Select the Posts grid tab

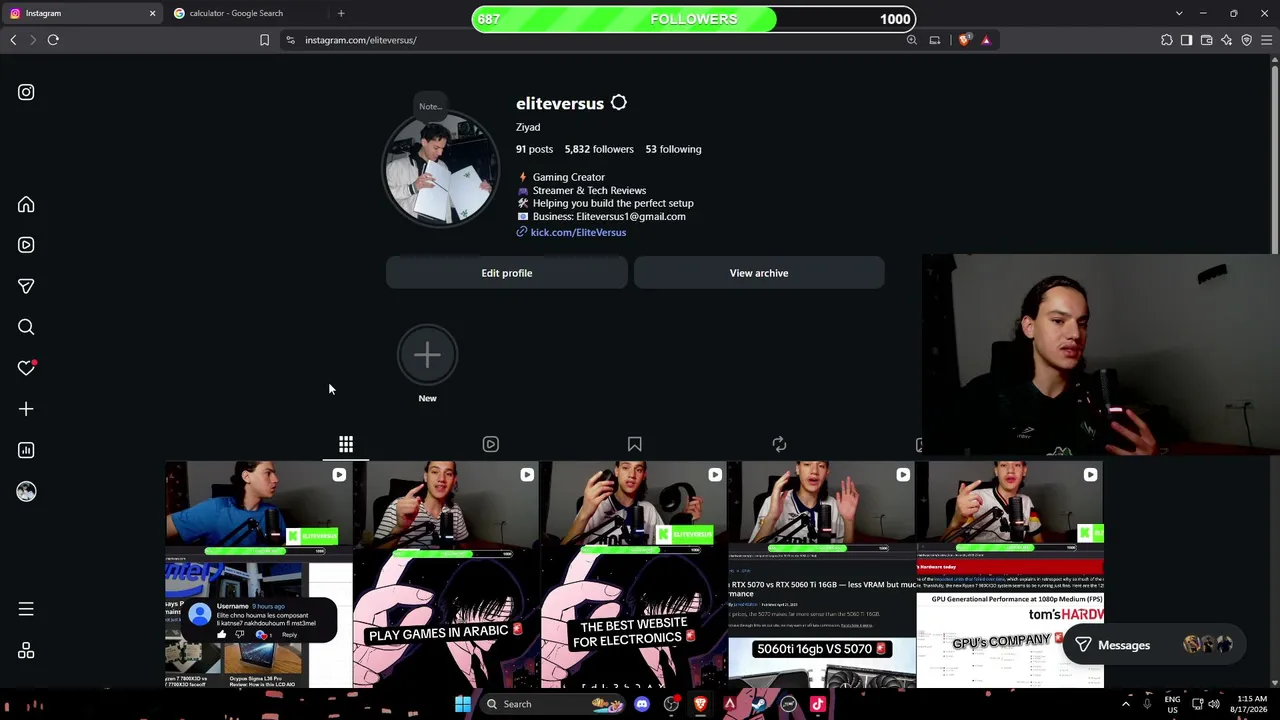point(346,444)
